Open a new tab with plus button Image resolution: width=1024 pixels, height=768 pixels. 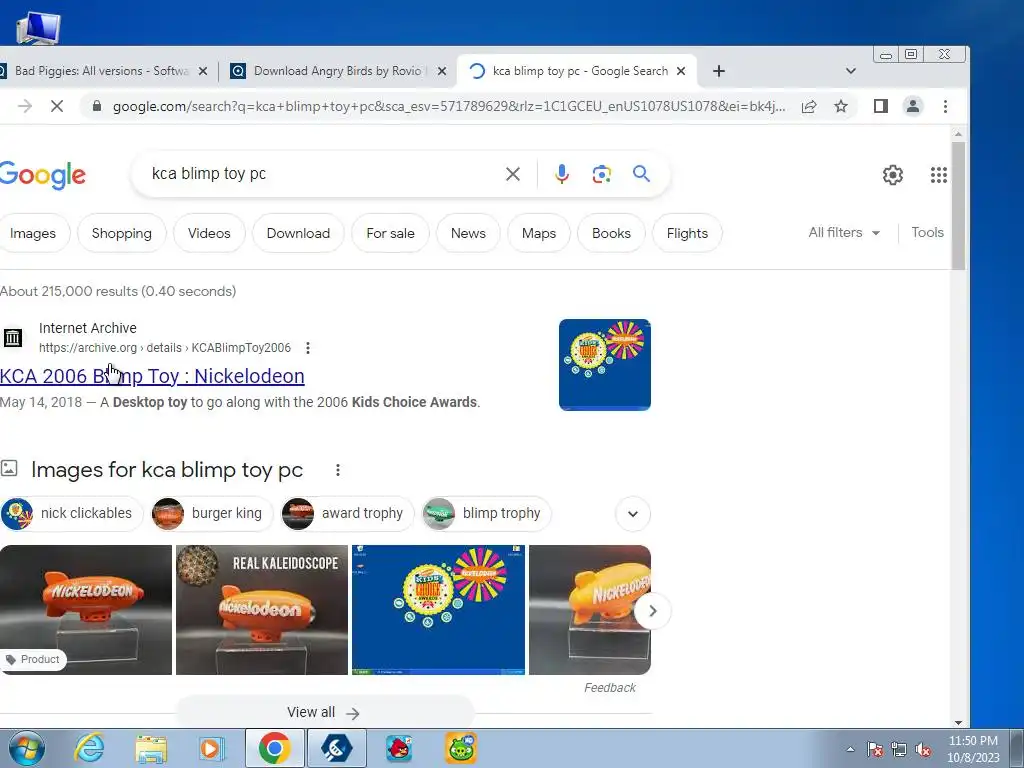pyautogui.click(x=718, y=71)
